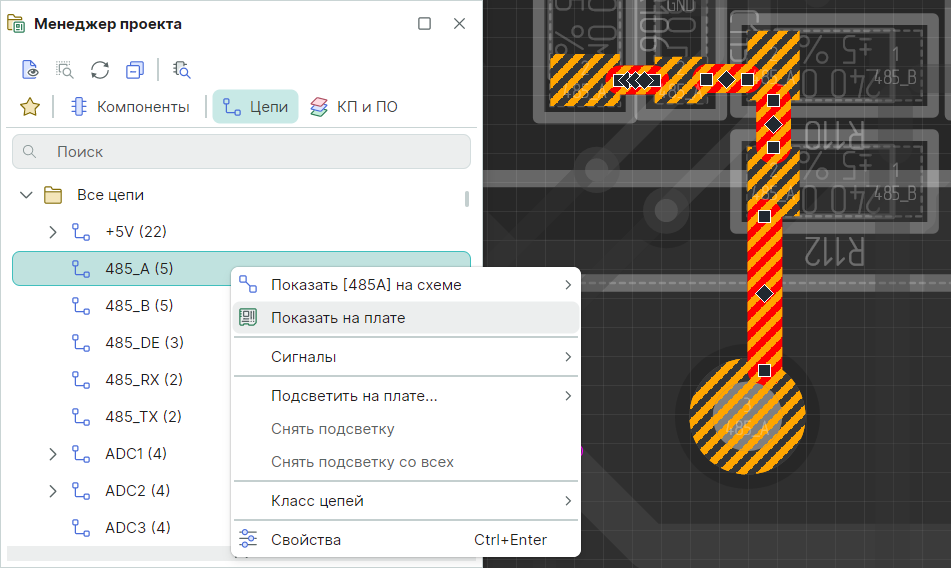Viewport: 951px width, 568px height.
Task: Click the schematic icon by Показать [485A]
Action: pos(248,284)
